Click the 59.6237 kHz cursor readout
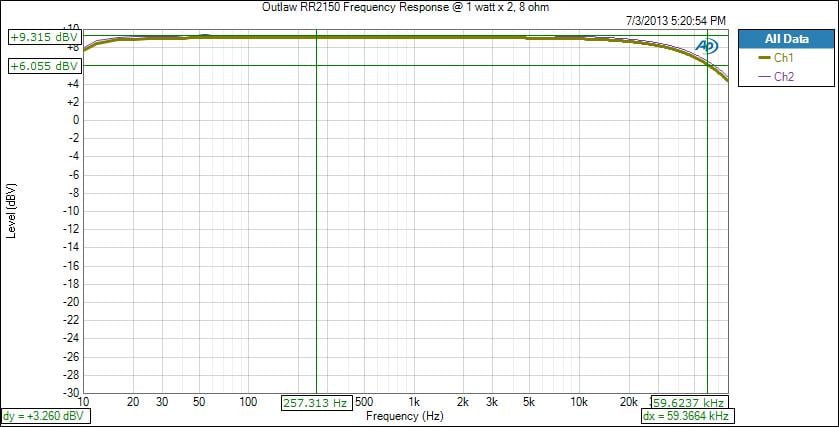839x427 pixels. click(689, 403)
